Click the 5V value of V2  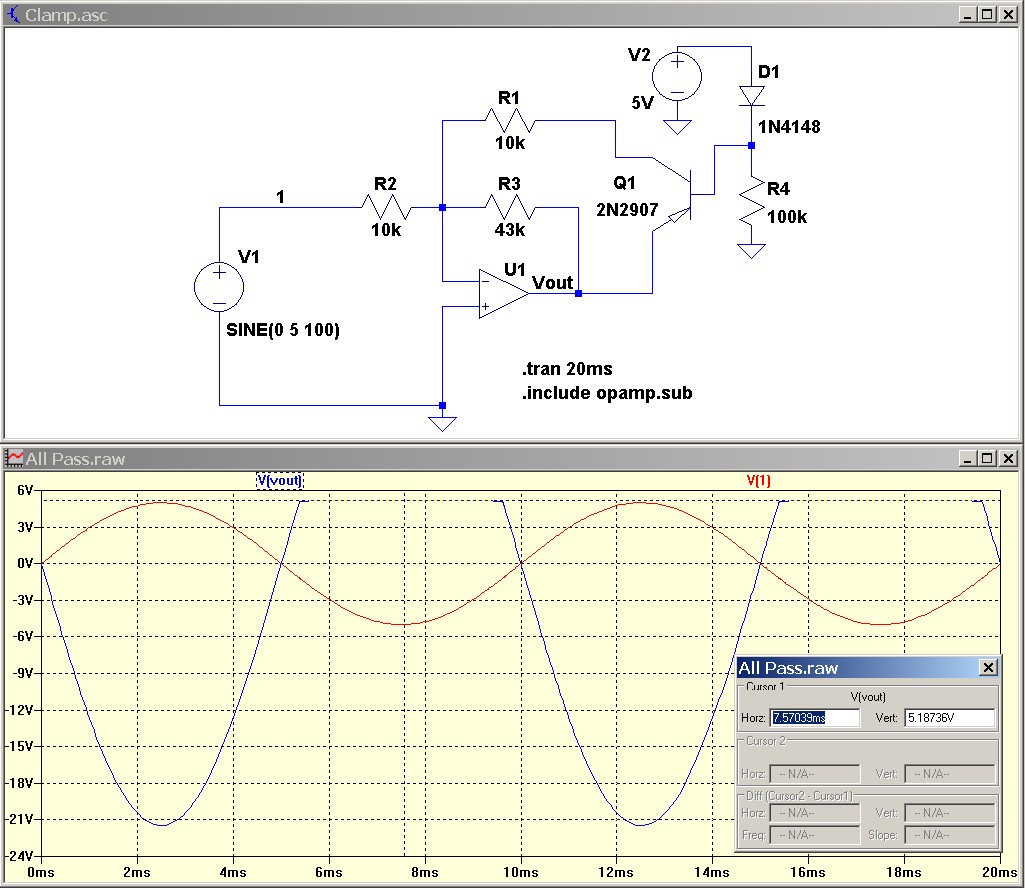pos(643,103)
